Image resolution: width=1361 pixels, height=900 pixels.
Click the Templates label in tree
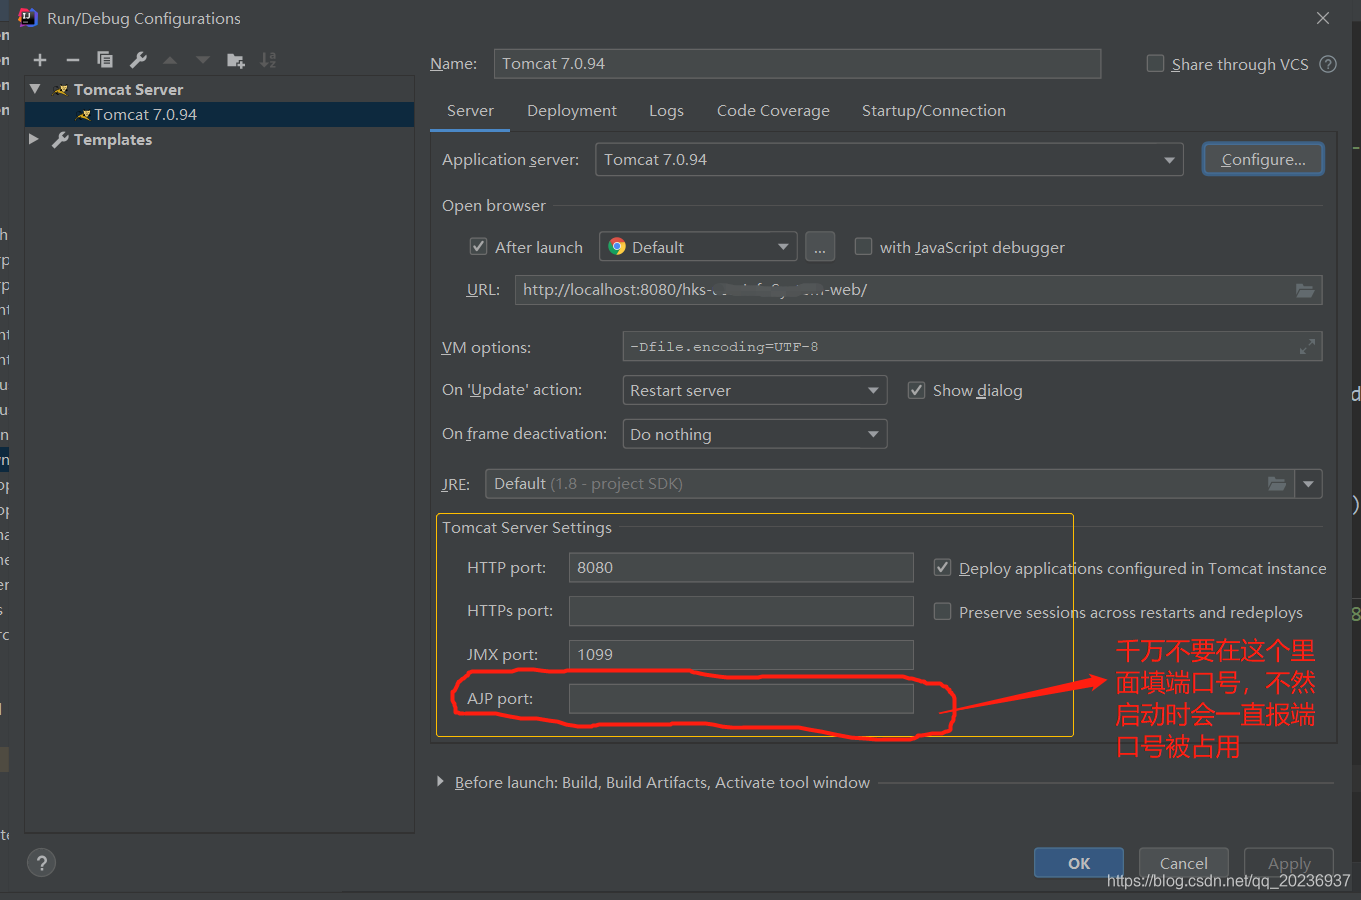click(x=113, y=139)
